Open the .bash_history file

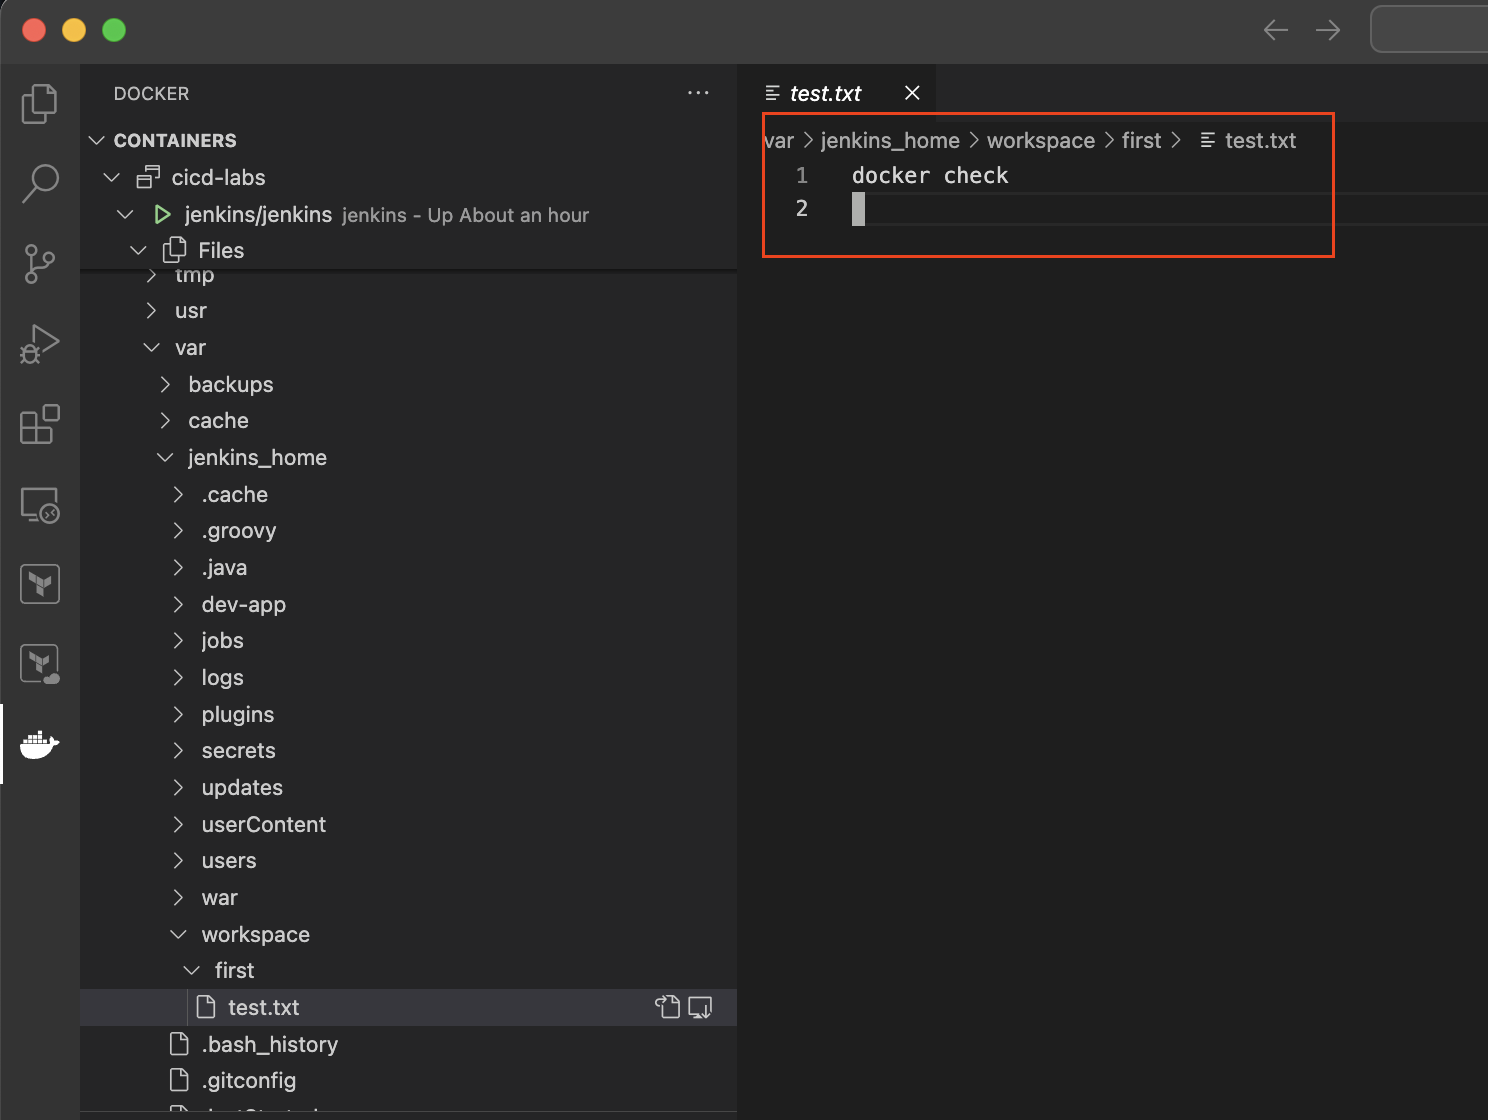[x=408, y=1044]
